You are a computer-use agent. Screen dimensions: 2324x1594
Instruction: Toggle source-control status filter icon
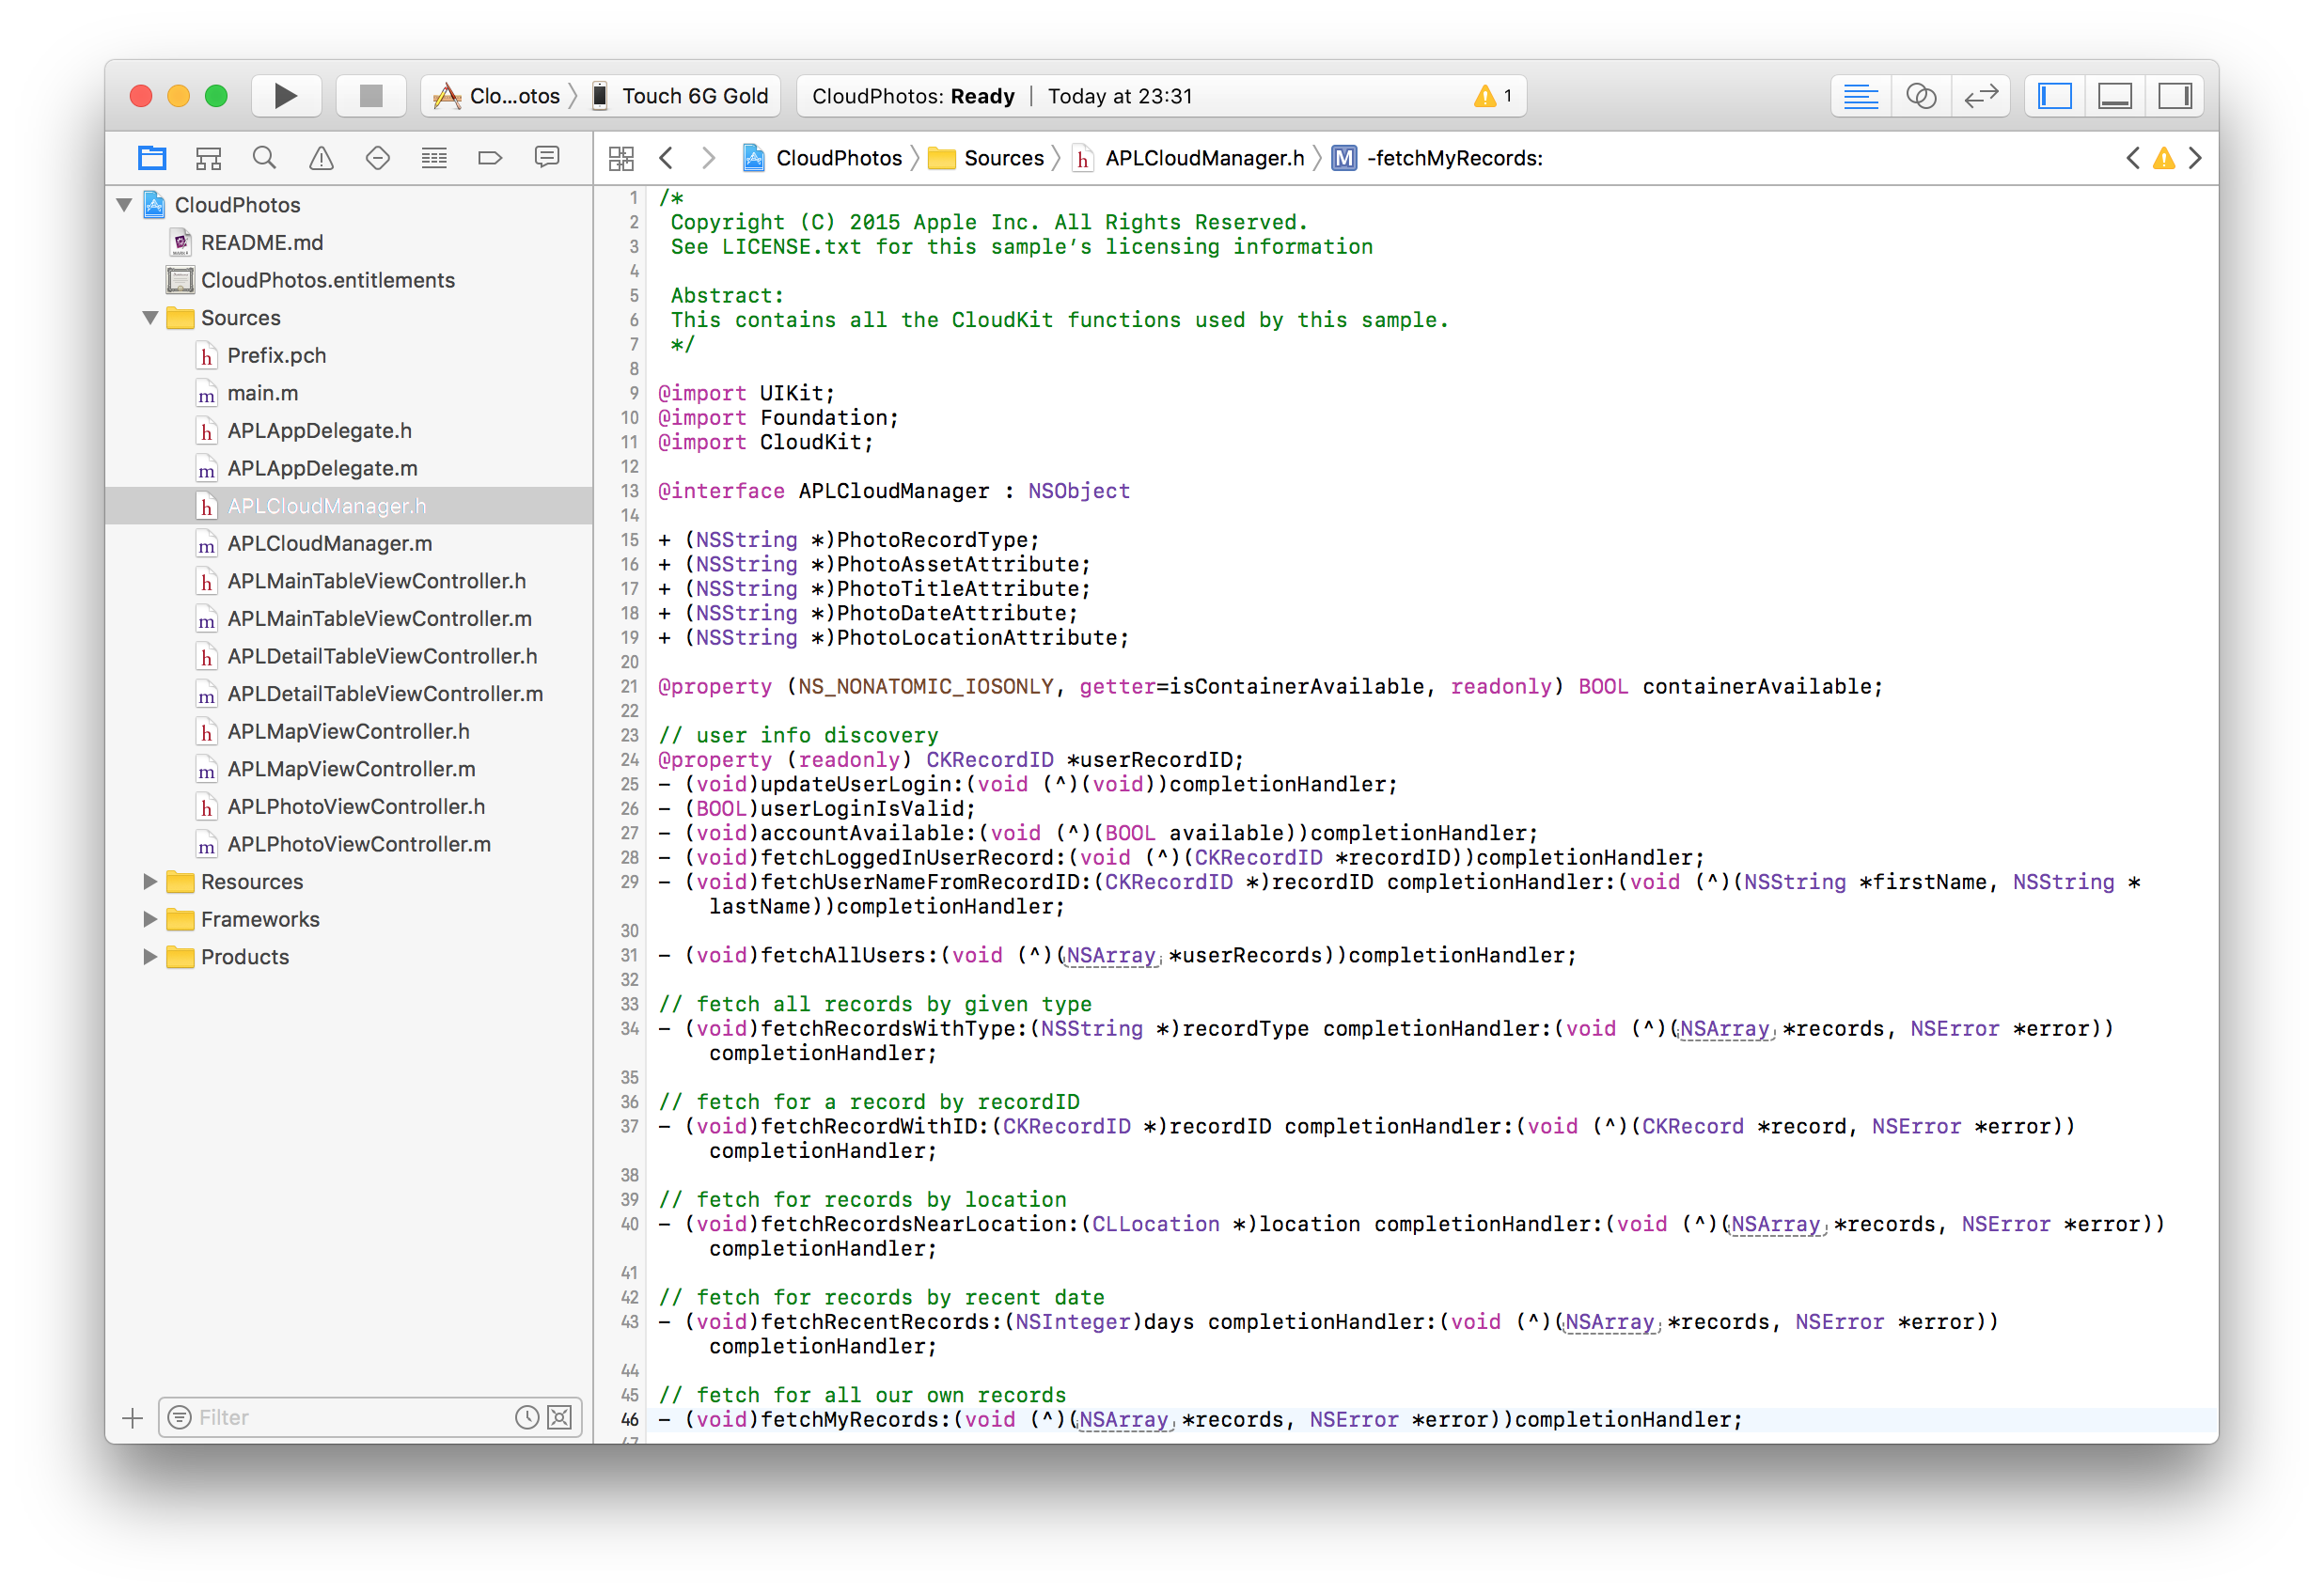(x=560, y=1418)
